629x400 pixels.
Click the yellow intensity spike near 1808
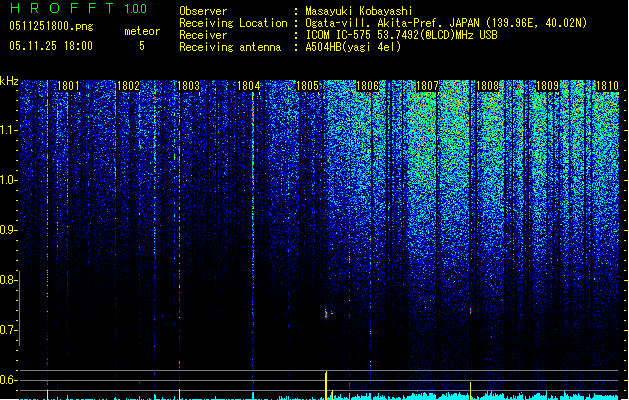[x=471, y=391]
